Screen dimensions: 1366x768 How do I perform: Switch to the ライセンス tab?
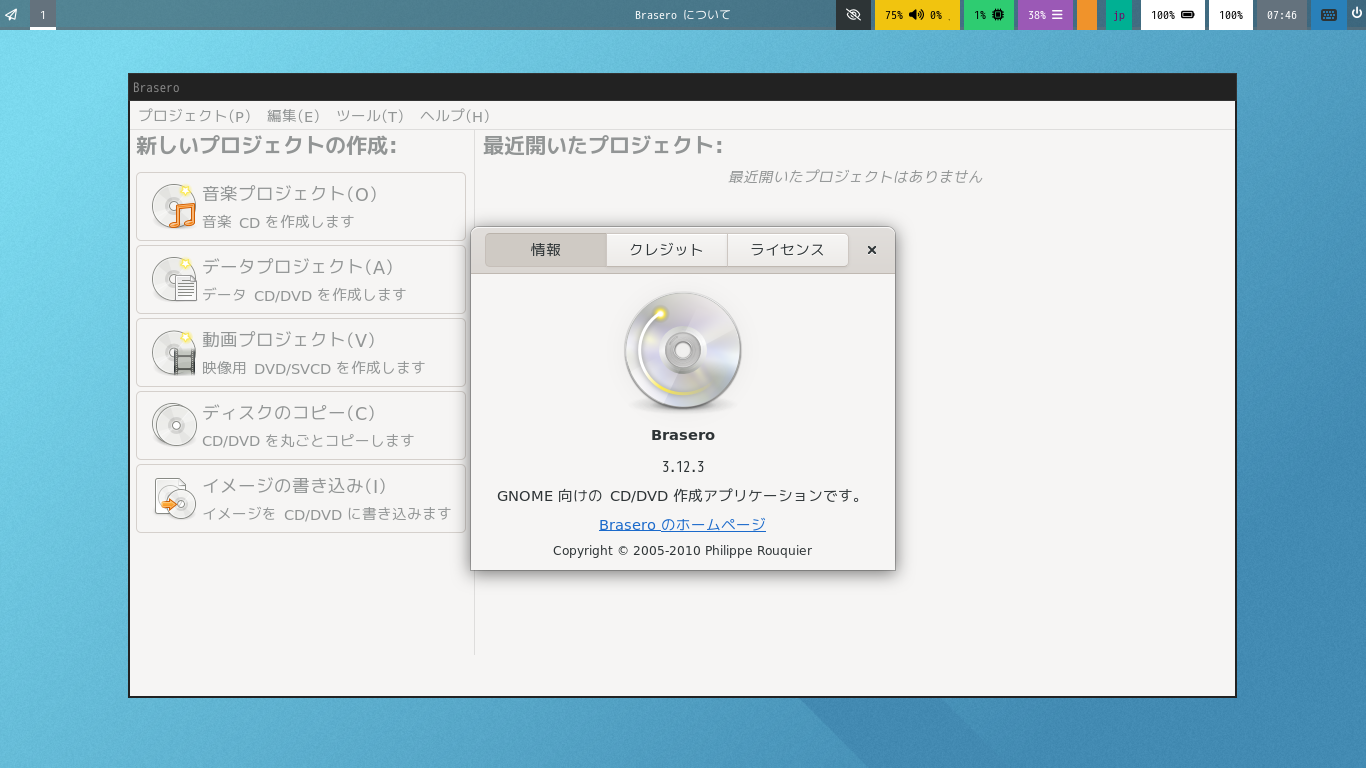click(x=788, y=250)
